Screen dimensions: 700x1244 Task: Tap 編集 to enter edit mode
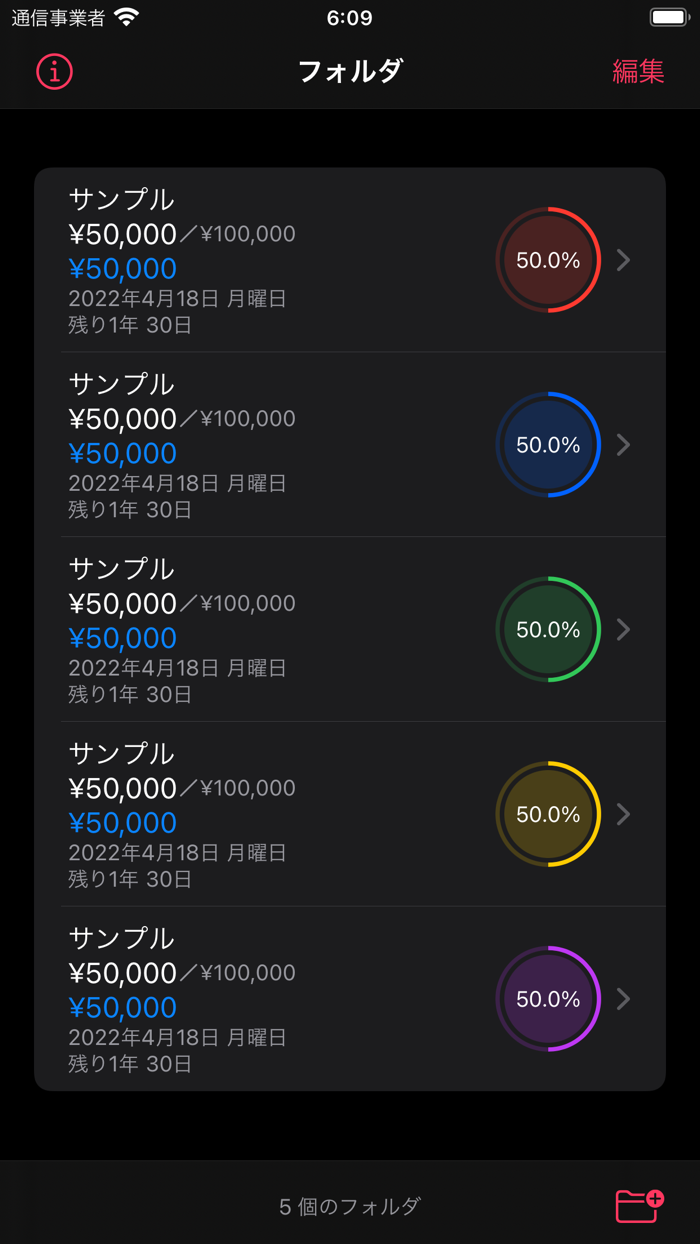pos(638,71)
